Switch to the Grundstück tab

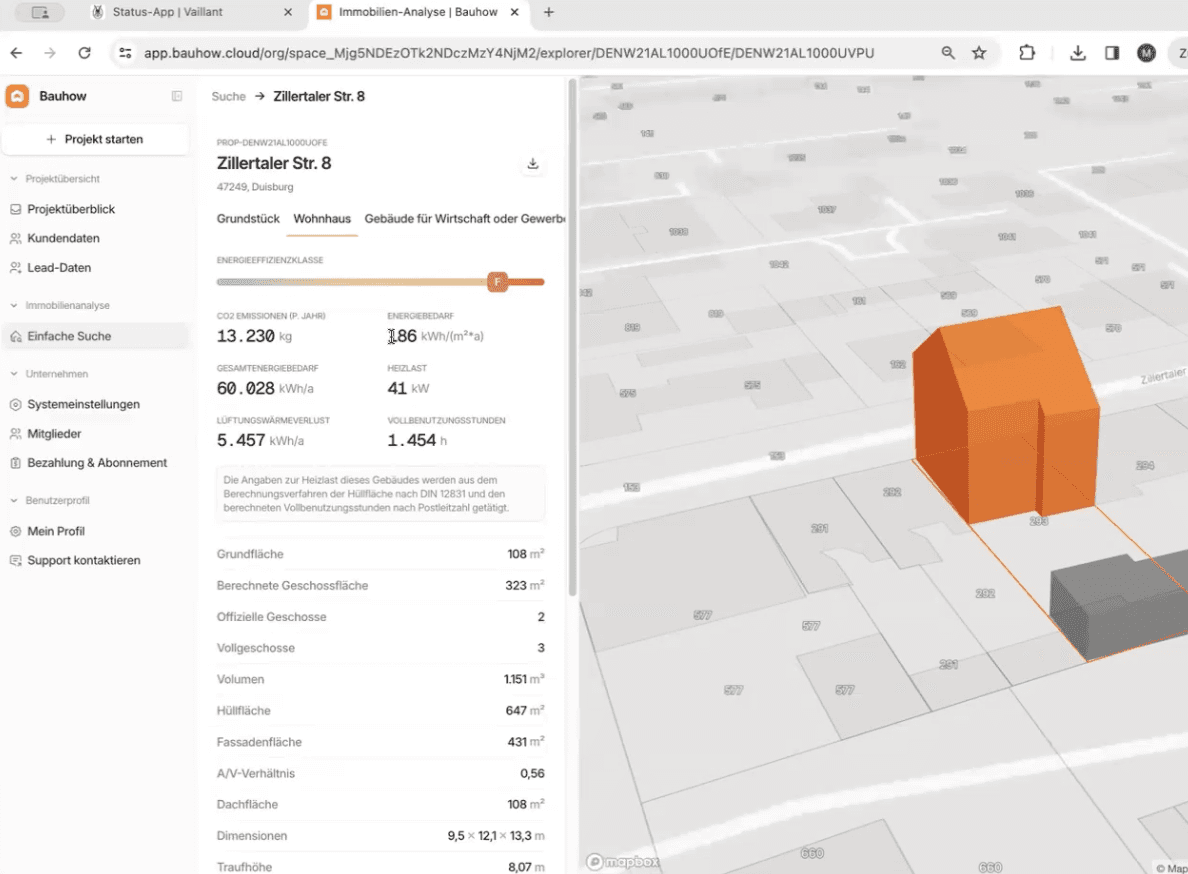(x=248, y=219)
